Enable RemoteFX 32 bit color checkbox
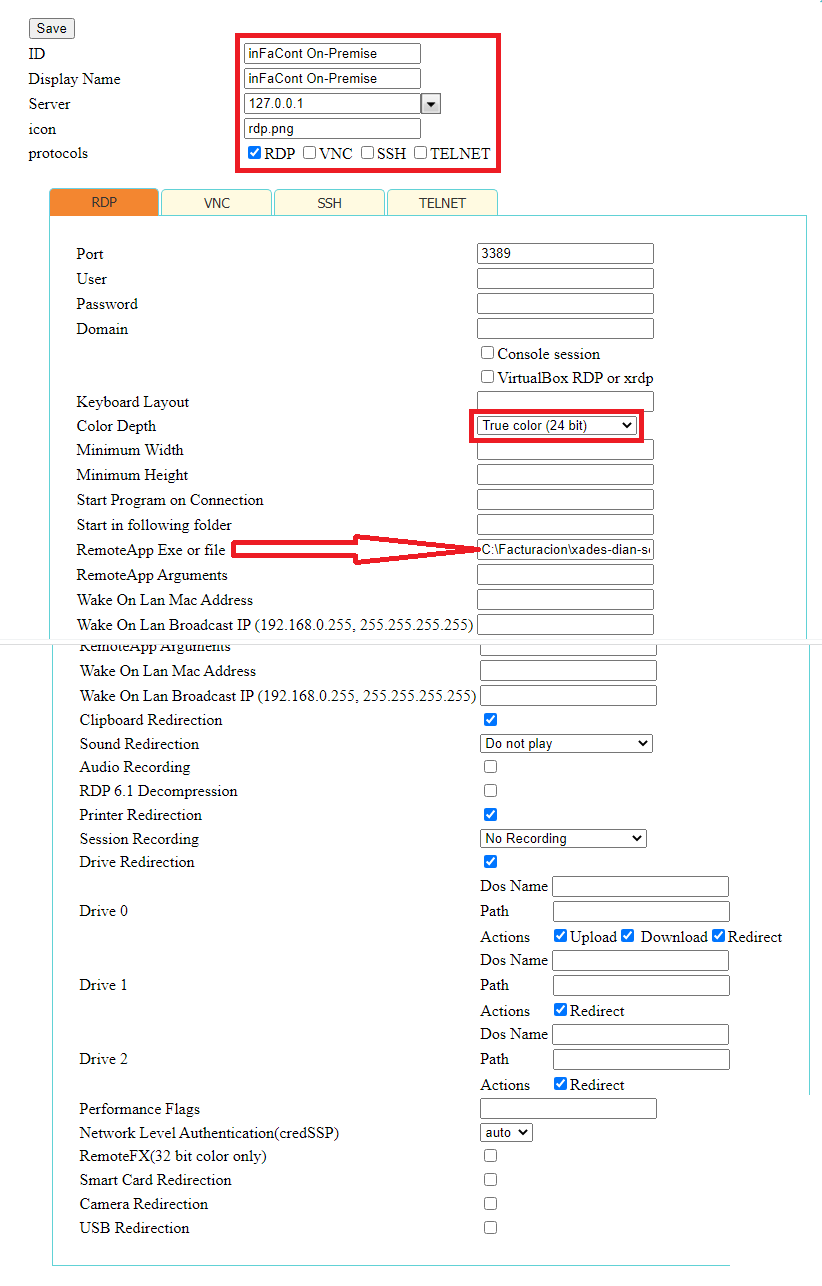 coord(490,1156)
